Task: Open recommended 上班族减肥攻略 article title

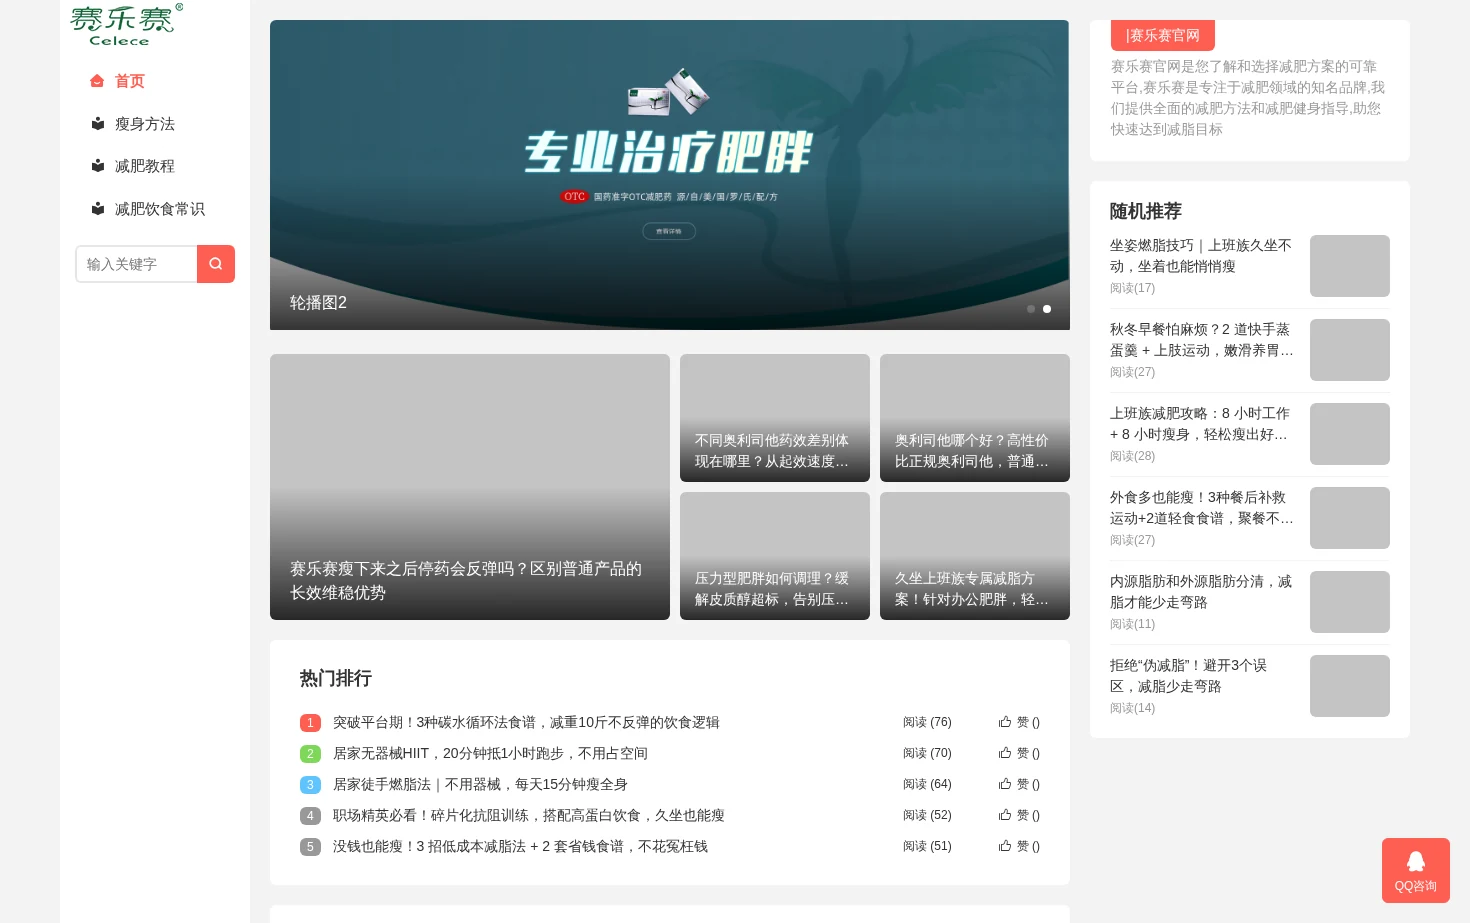Action: click(1201, 424)
